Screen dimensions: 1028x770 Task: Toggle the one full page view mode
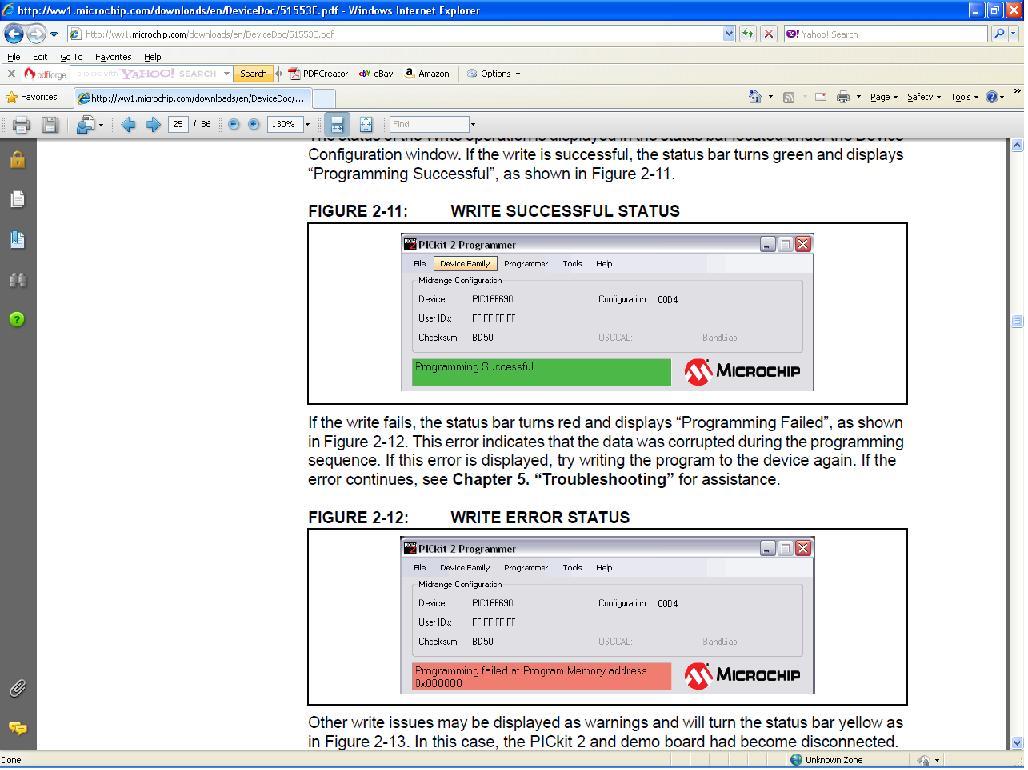[x=366, y=124]
